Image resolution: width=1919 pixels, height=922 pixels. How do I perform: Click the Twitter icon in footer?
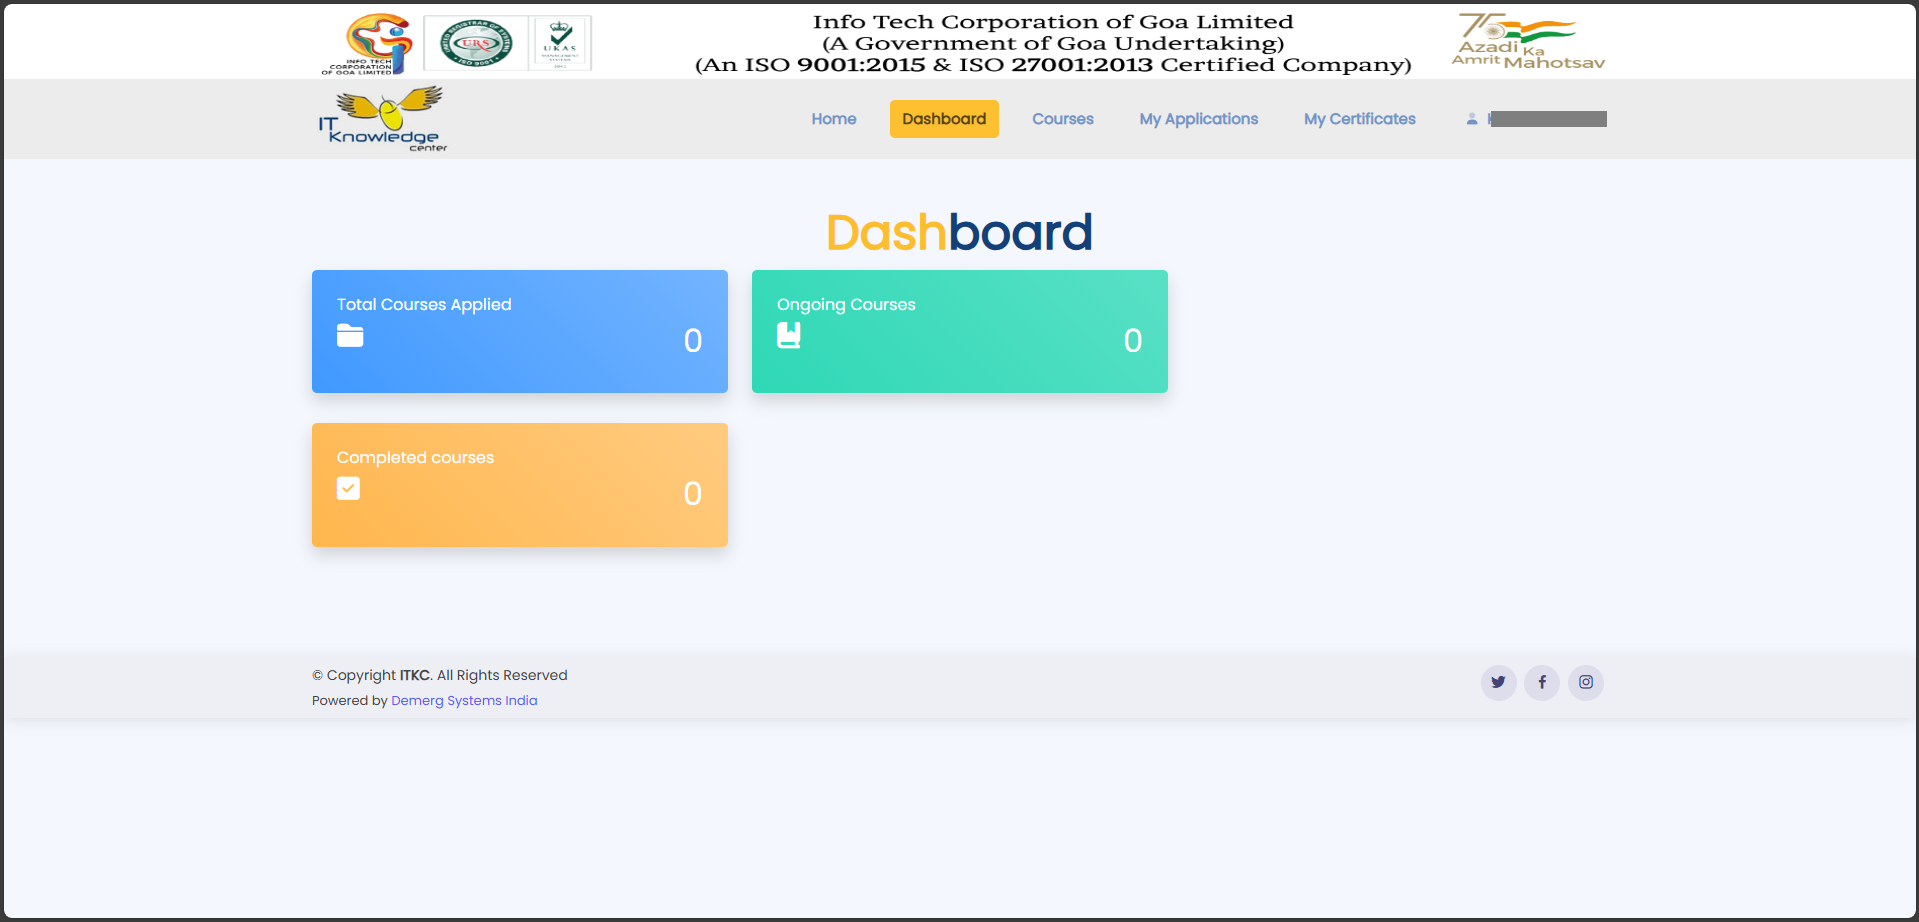coord(1498,682)
